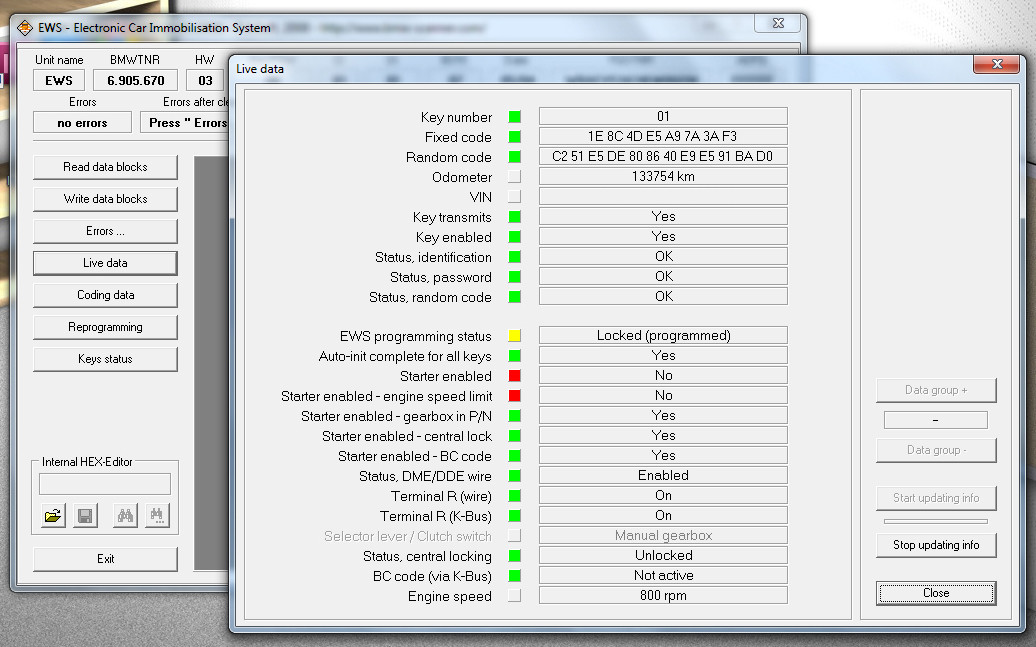Select Live data from the left panel

tap(105, 263)
